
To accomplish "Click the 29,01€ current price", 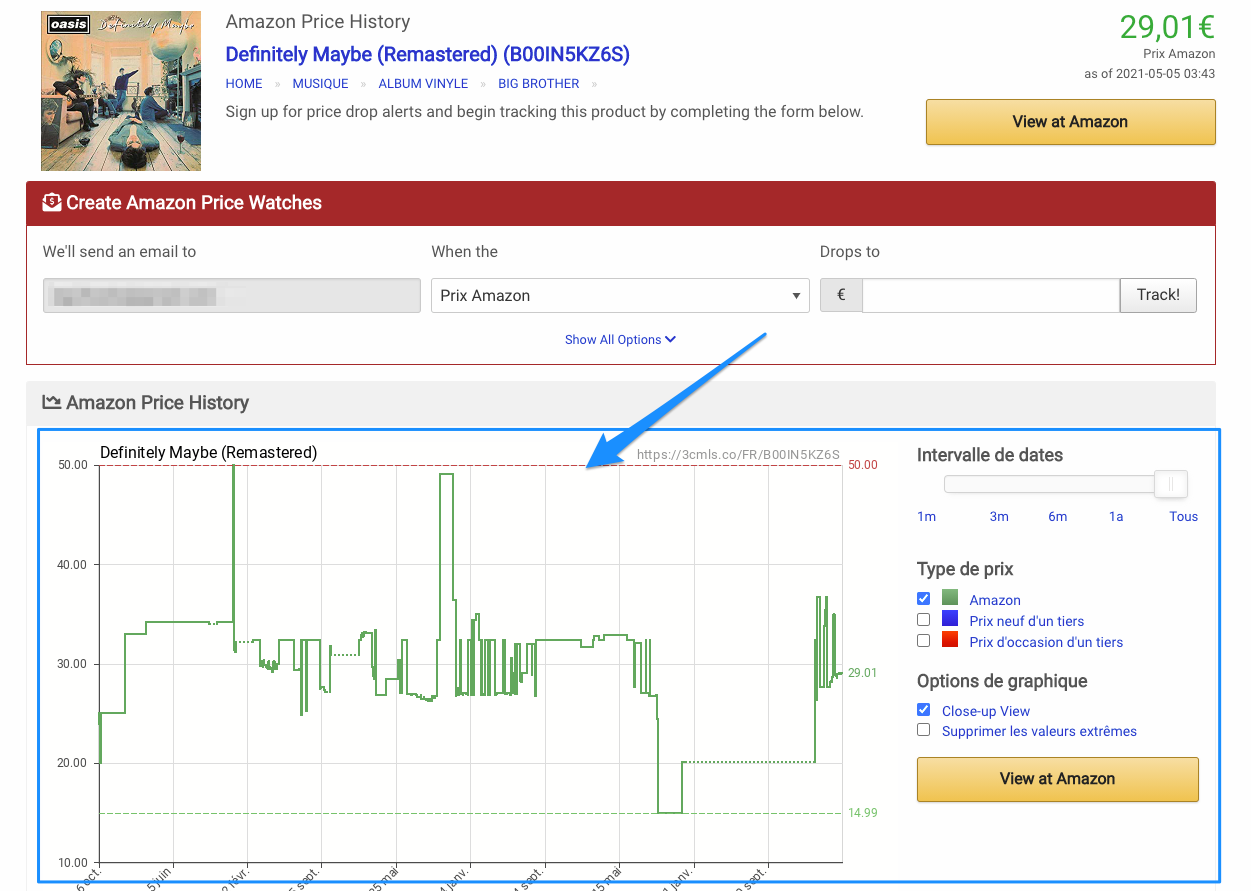I will tap(1167, 26).
